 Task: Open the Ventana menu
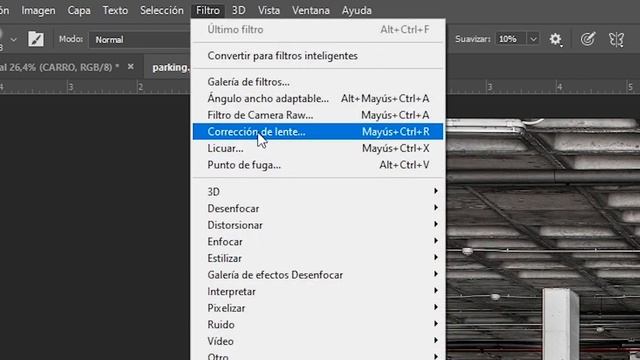(x=311, y=11)
